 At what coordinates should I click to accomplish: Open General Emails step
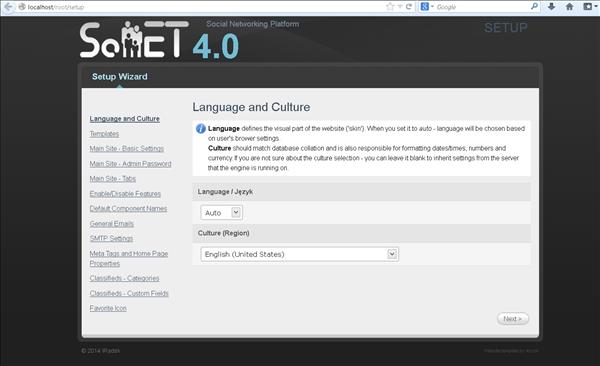point(112,224)
